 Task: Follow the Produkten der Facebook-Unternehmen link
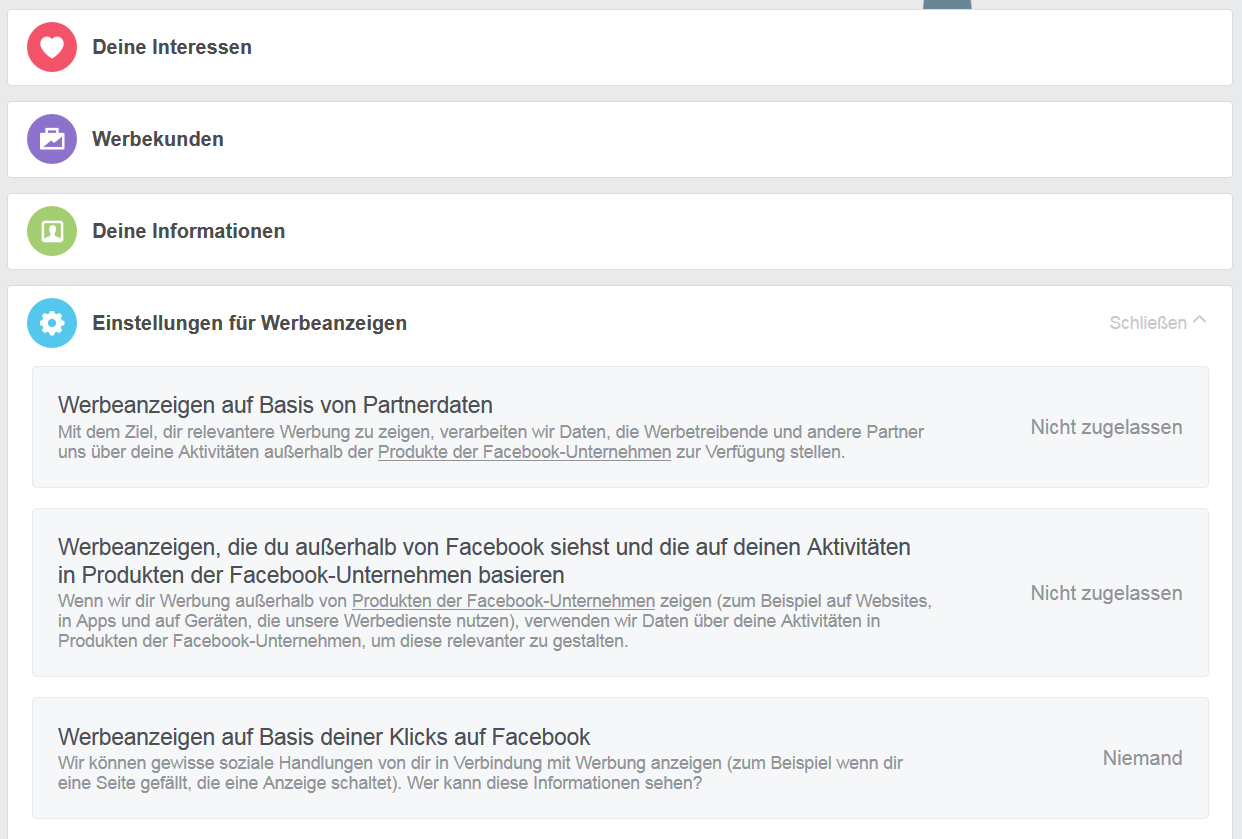(x=503, y=601)
